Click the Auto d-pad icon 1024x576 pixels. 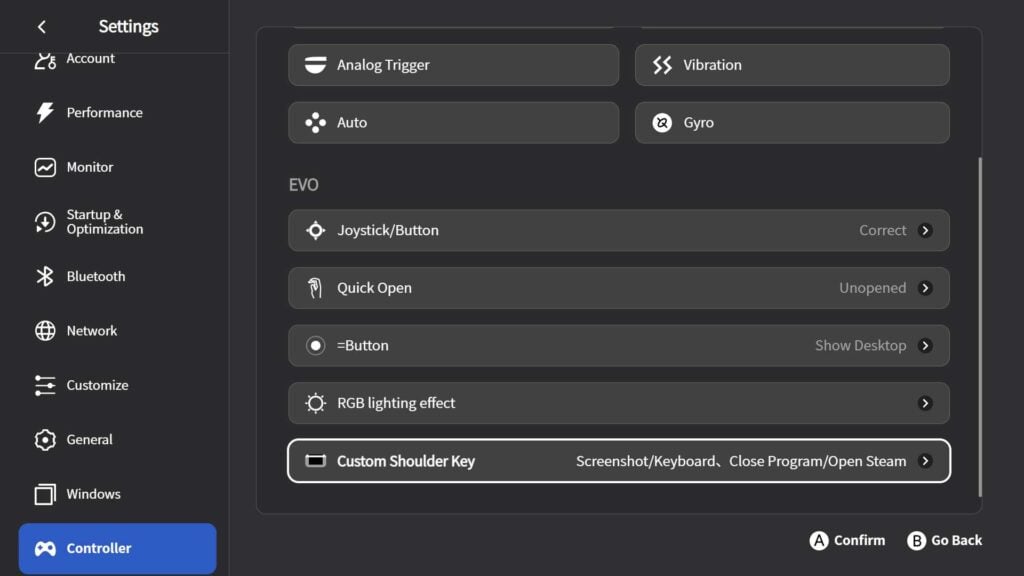(316, 122)
